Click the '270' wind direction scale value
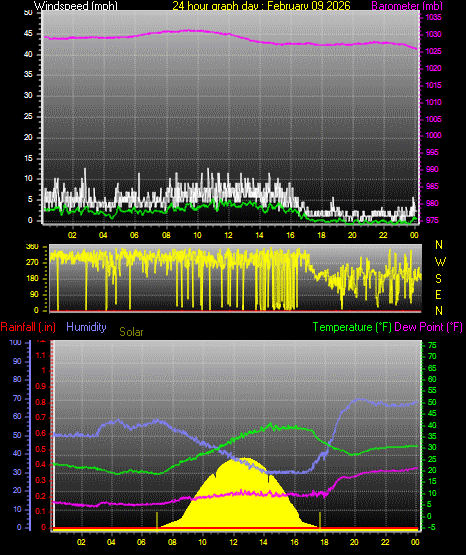The image size is (466, 555). pyautogui.click(x=32, y=263)
